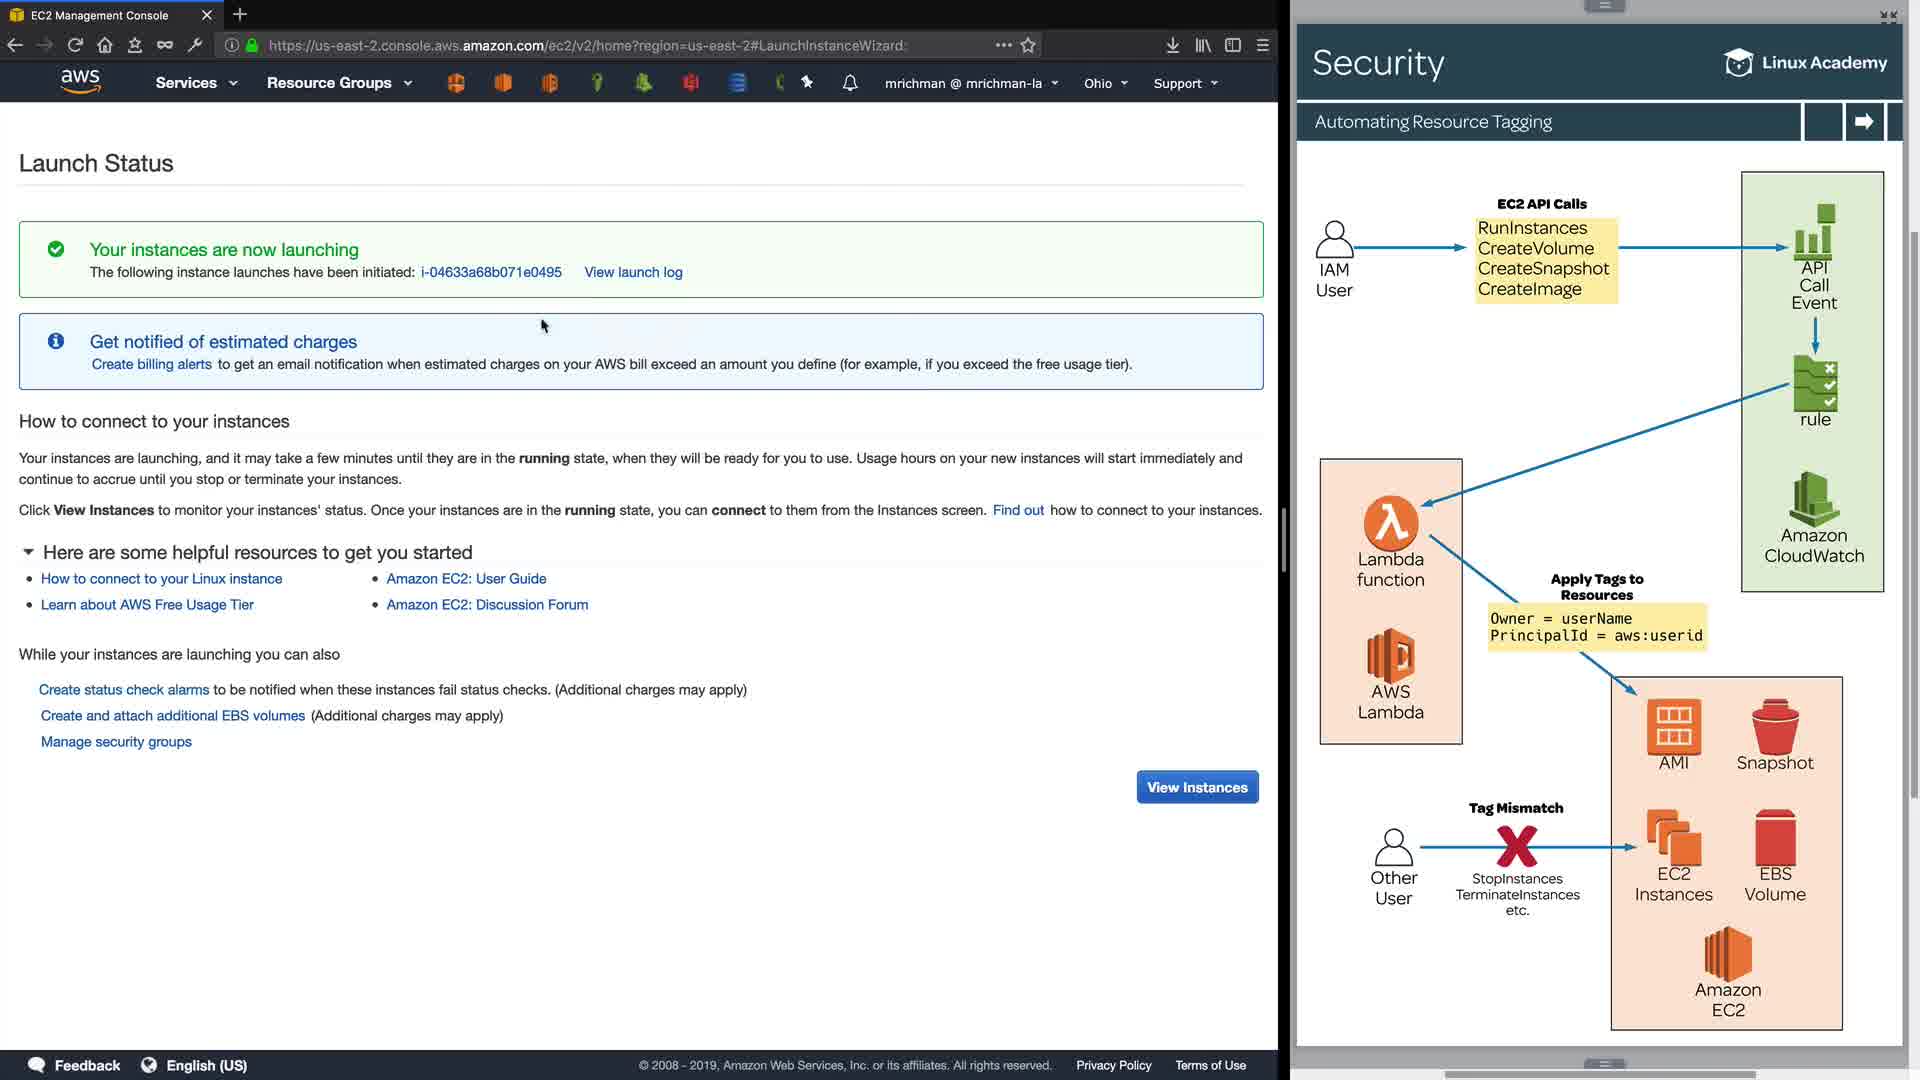Open the Ohio region selector
This screenshot has height=1080, width=1920.
pos(1105,83)
